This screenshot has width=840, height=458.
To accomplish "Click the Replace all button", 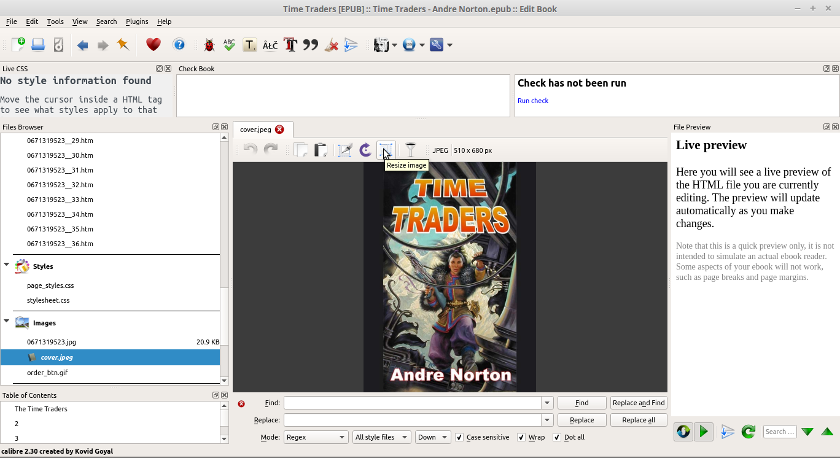I will pos(638,420).
